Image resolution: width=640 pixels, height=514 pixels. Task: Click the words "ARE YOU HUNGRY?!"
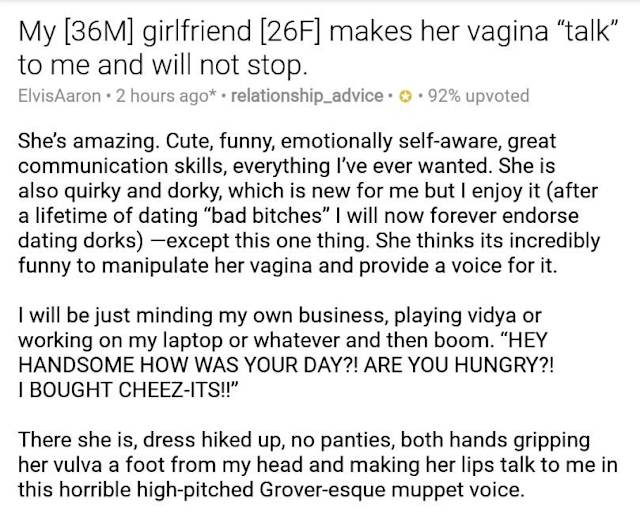pos(459,365)
